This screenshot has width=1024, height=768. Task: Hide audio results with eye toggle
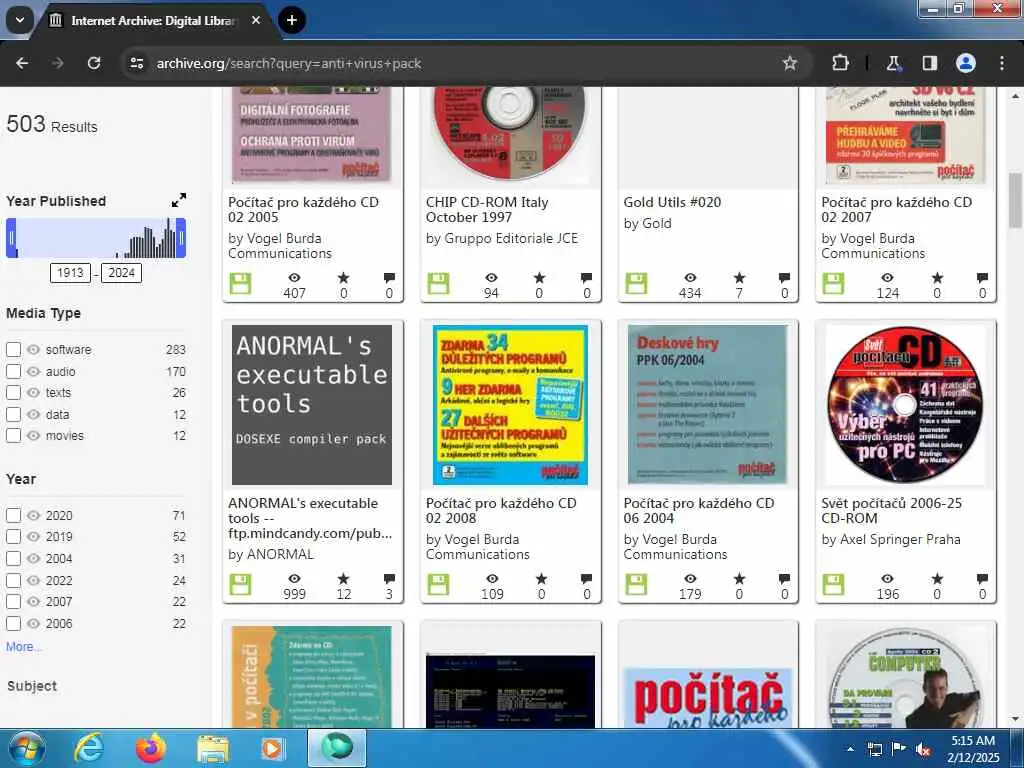(x=33, y=371)
